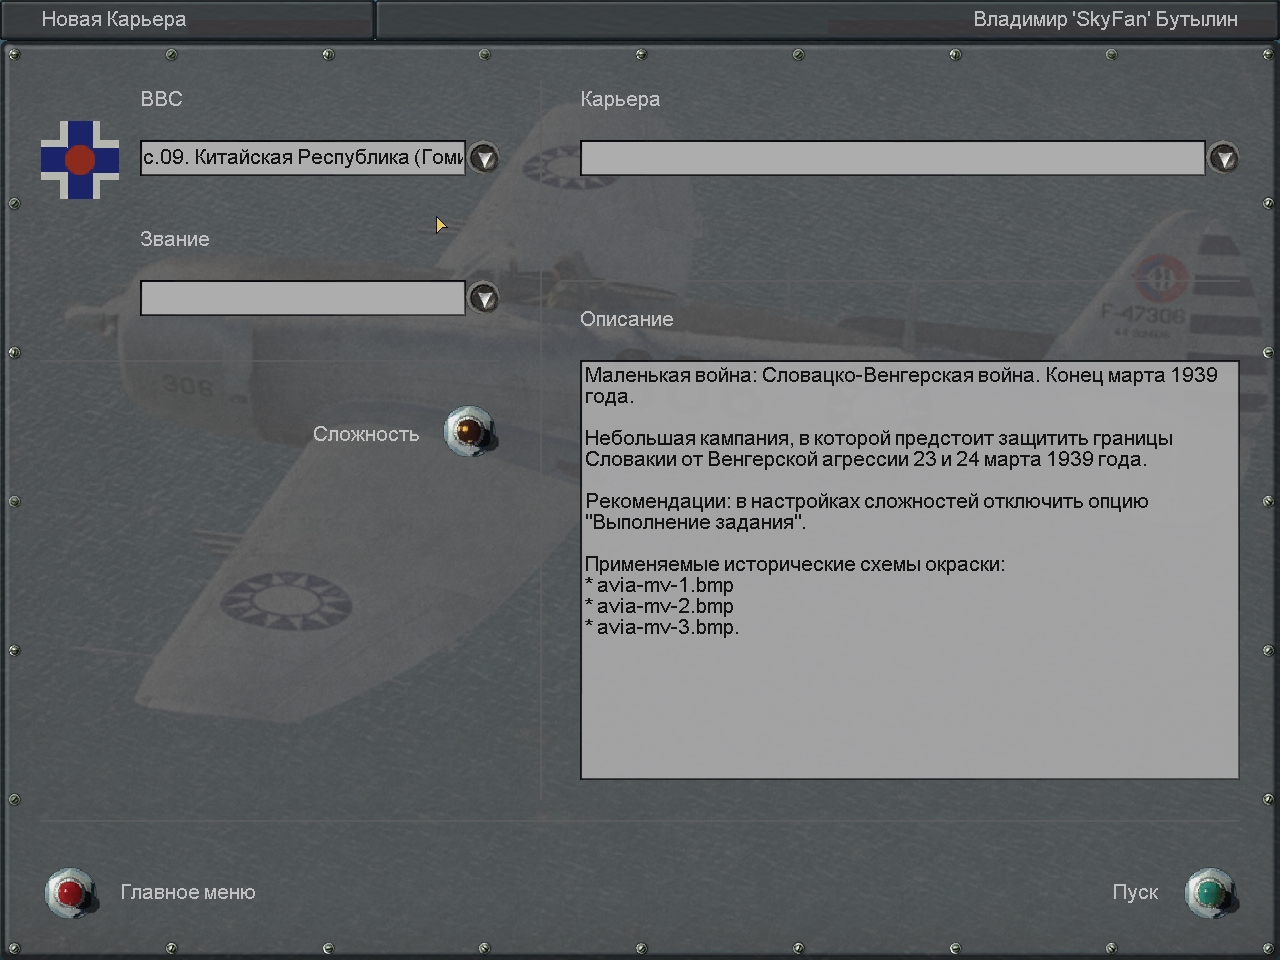Click the air force roundel emblem icon

click(x=80, y=160)
